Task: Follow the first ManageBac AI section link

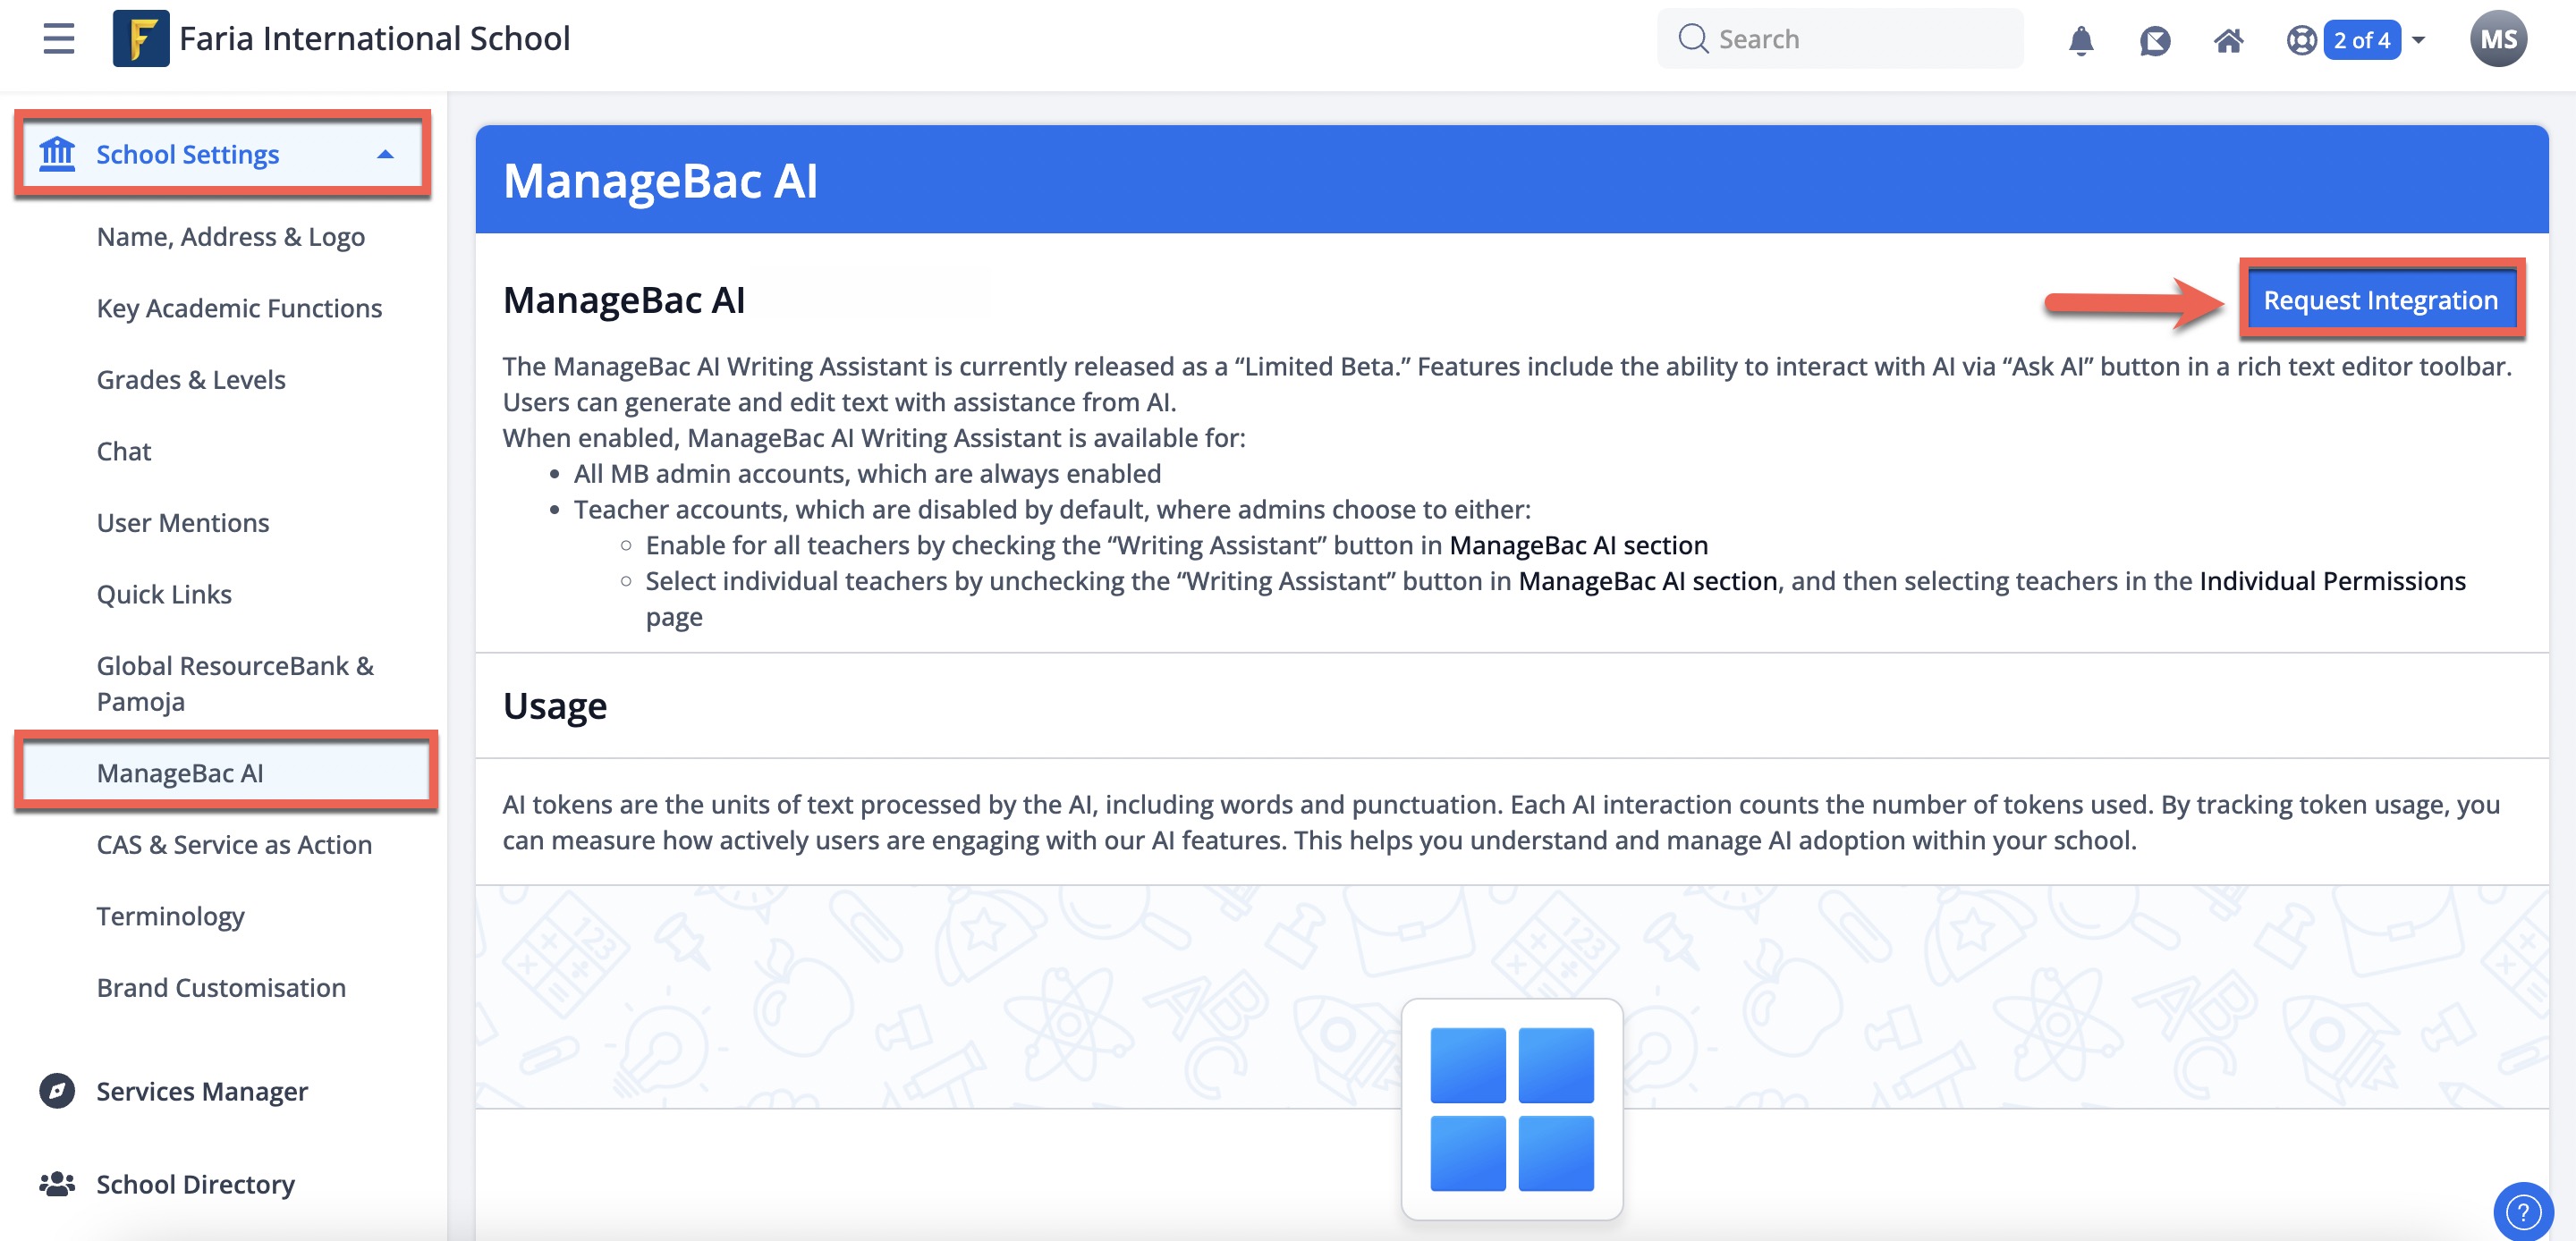Action: [x=1578, y=545]
